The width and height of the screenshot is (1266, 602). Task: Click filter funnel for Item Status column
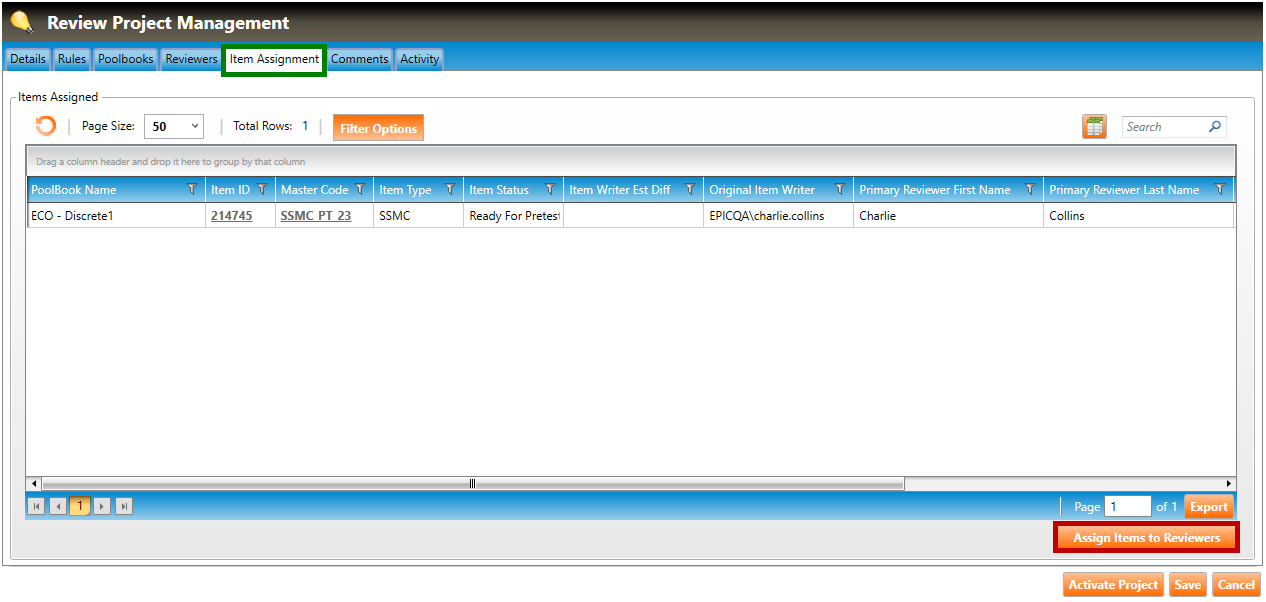[550, 190]
